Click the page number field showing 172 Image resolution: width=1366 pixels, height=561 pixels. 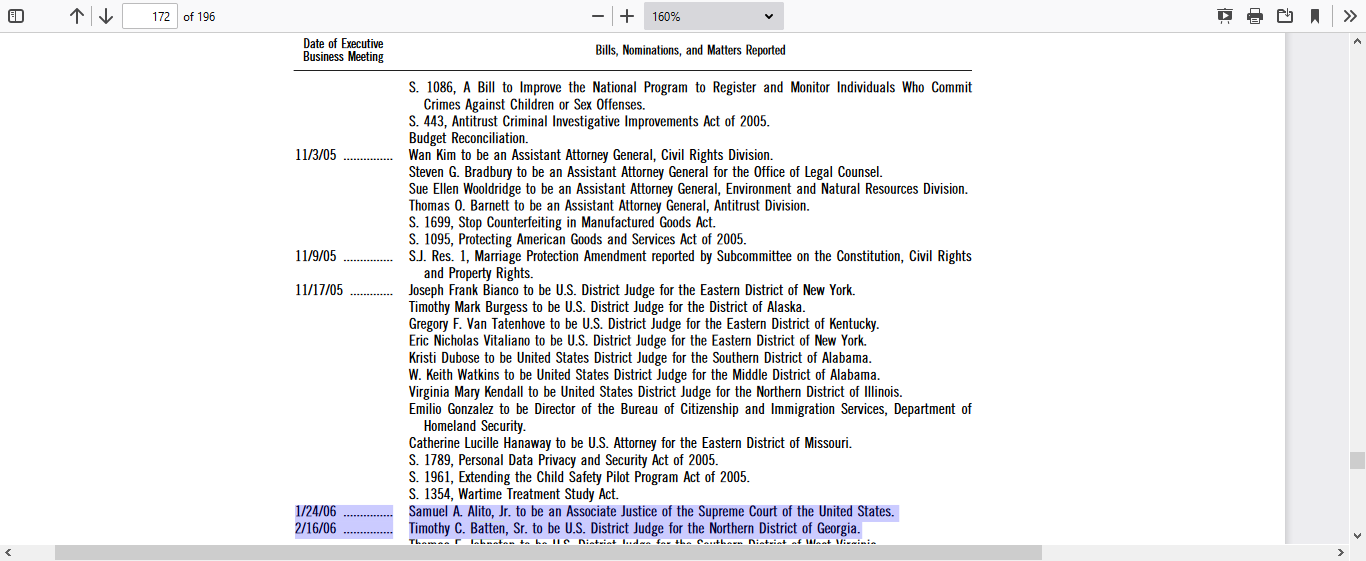[150, 16]
